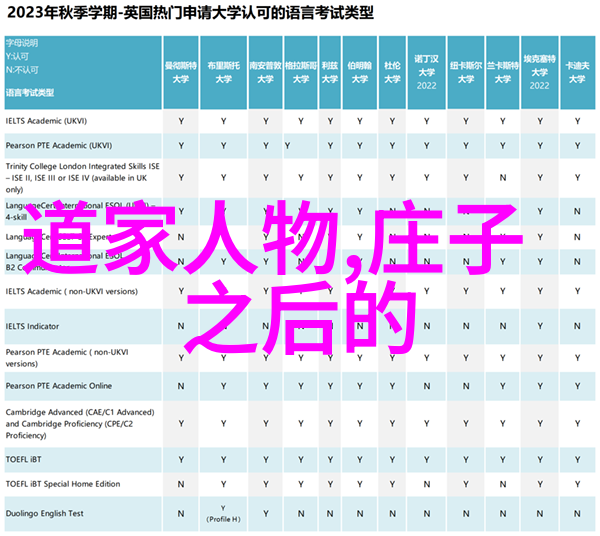Click 埃克塞特大学 Y cell in IELTS Indicator row

click(540, 326)
